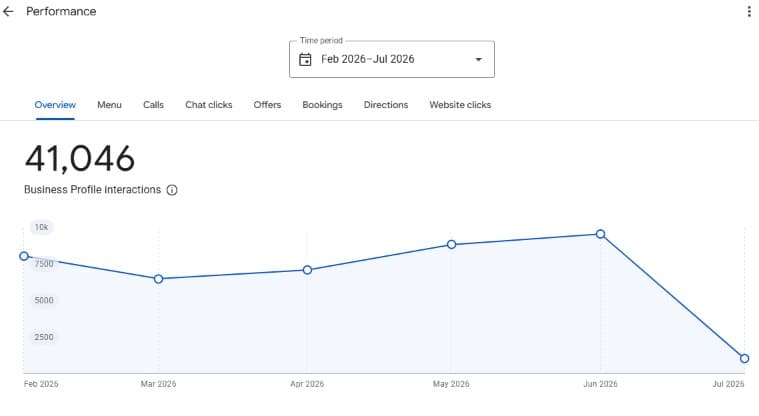
Task: Click the Feb 2026 data point on chart
Action: point(24,256)
